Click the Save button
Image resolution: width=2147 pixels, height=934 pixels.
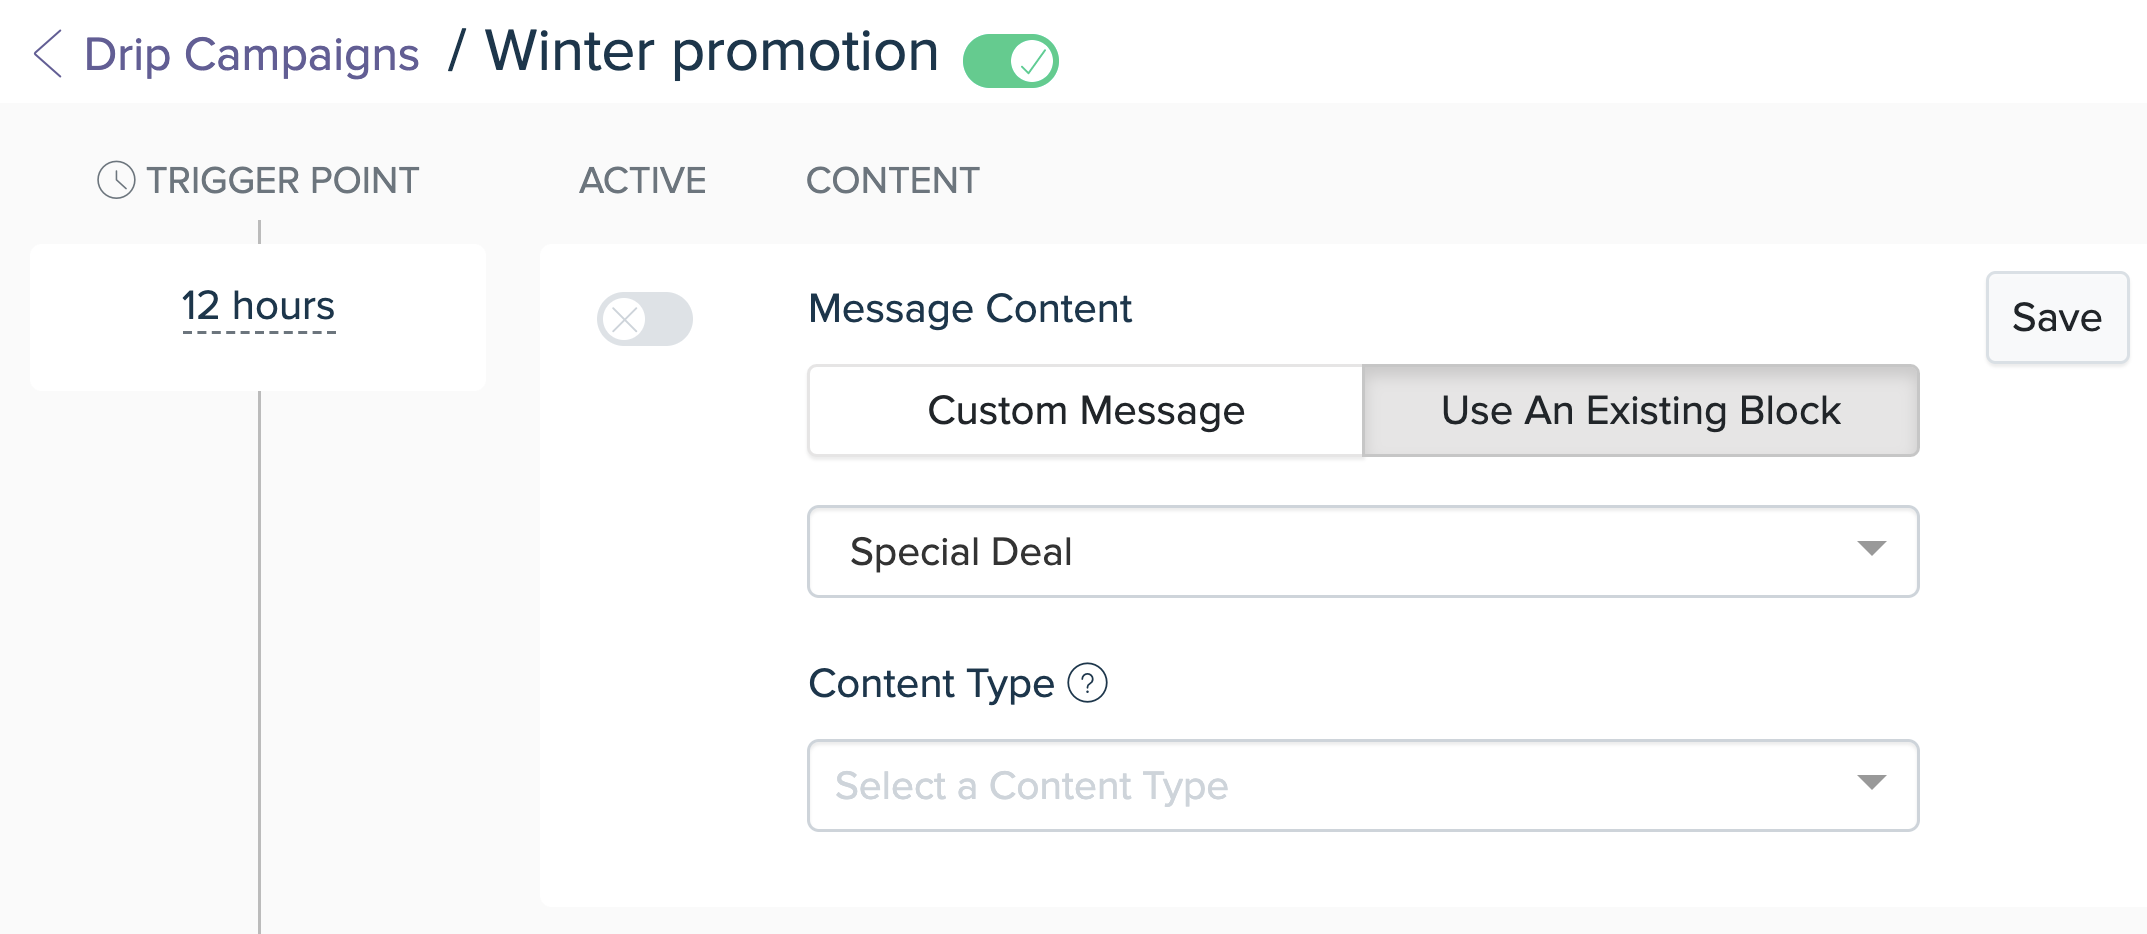2057,318
